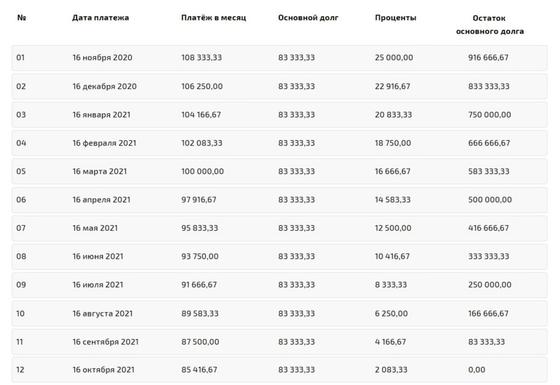Click the '№' column header
The width and height of the screenshot is (560, 385).
(21, 18)
